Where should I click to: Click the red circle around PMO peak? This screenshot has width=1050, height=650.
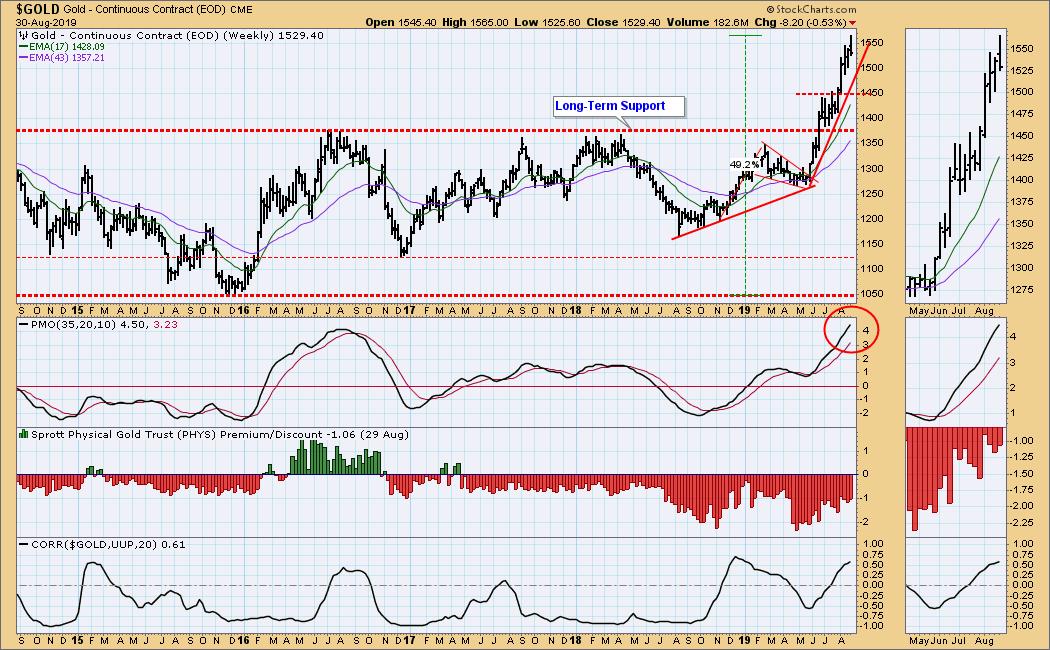[850, 330]
